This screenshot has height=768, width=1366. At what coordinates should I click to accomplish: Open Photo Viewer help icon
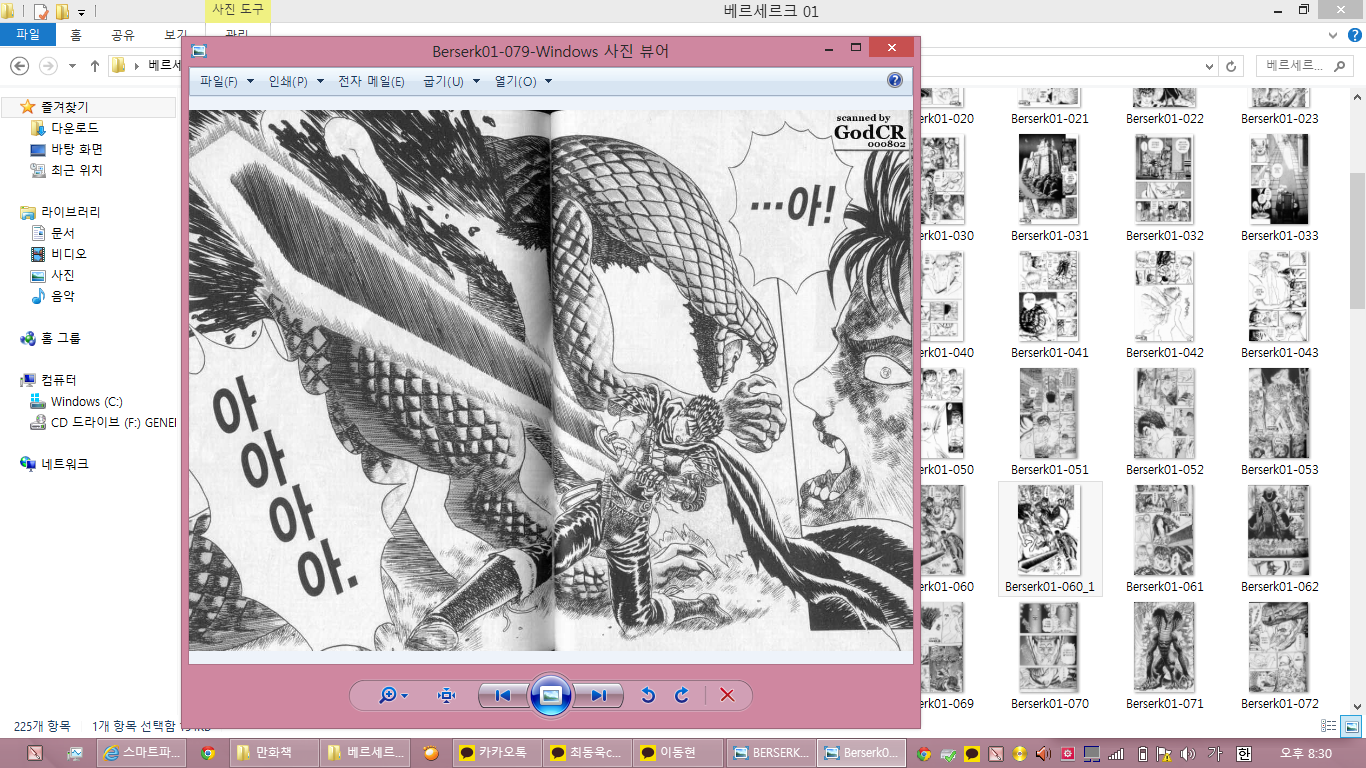894,81
